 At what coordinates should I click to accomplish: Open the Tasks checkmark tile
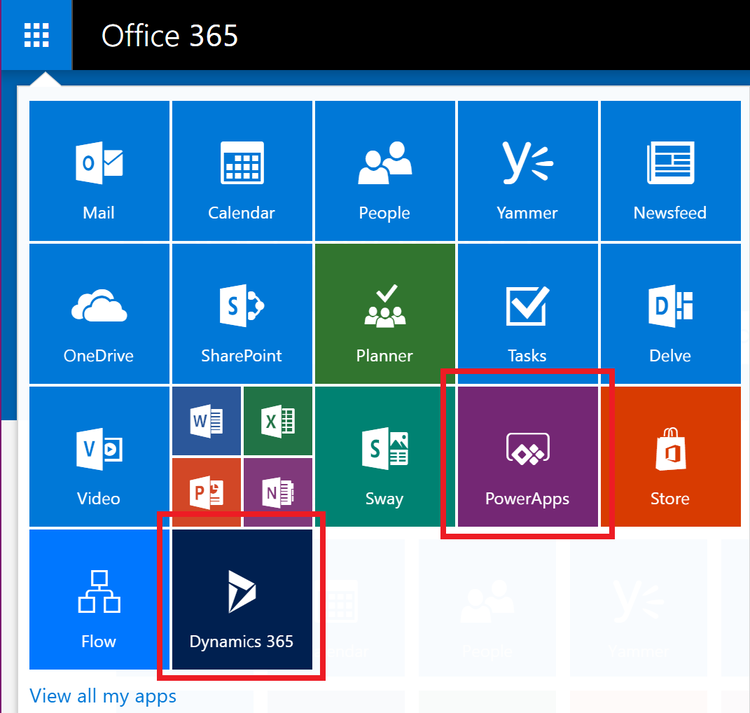point(528,314)
